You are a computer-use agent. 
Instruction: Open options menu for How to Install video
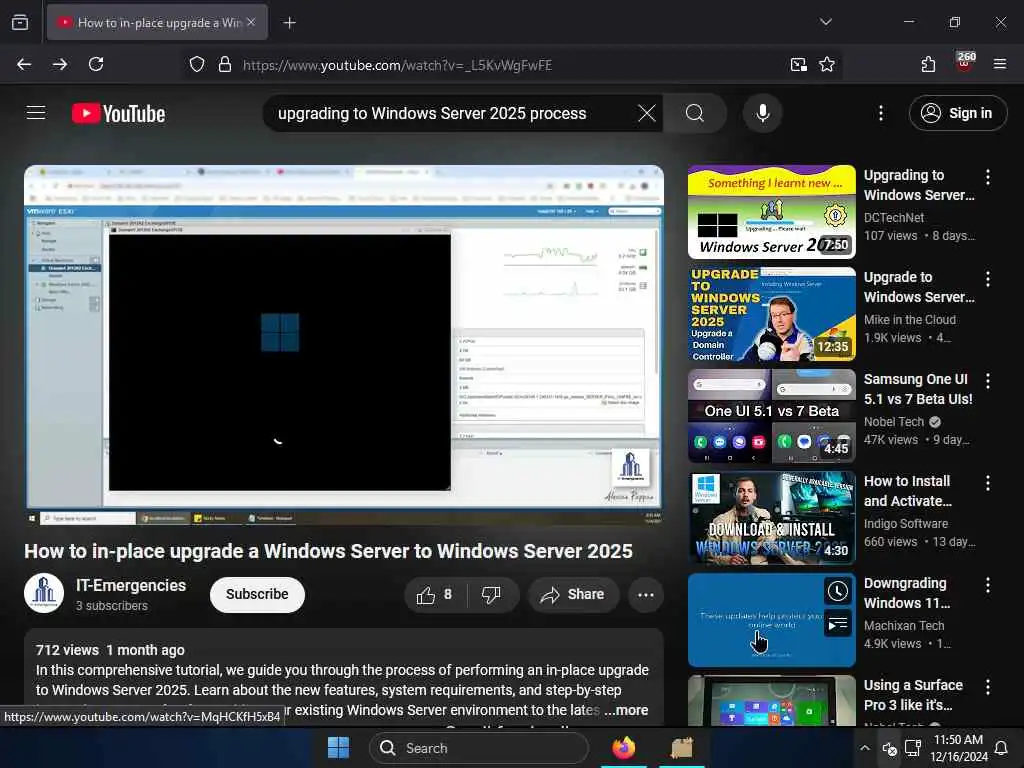pos(987,483)
